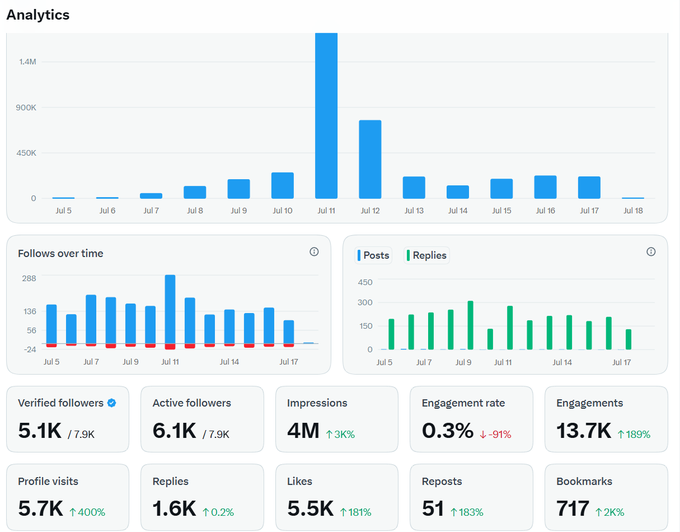Click the 1.4M axis label on impressions chart

click(27, 62)
